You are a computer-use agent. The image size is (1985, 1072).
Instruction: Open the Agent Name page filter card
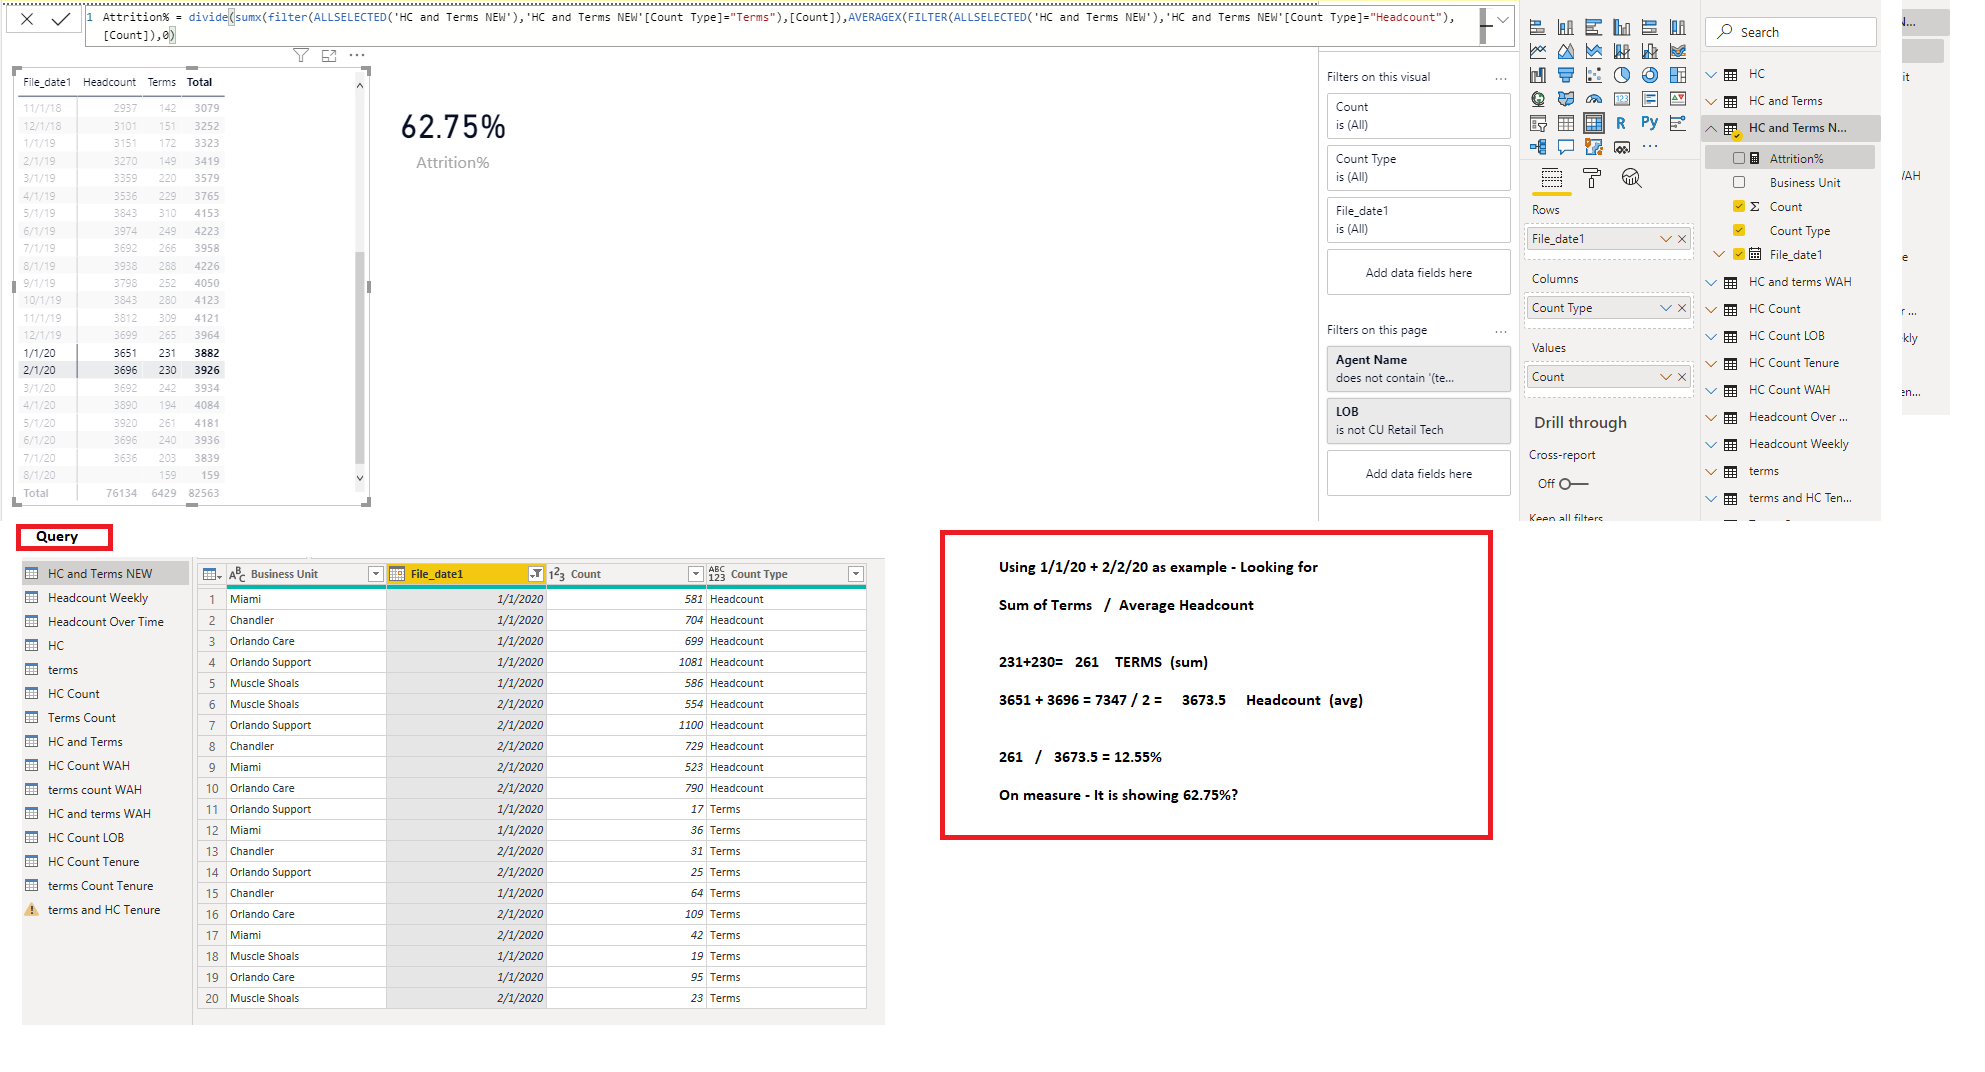click(x=1418, y=369)
